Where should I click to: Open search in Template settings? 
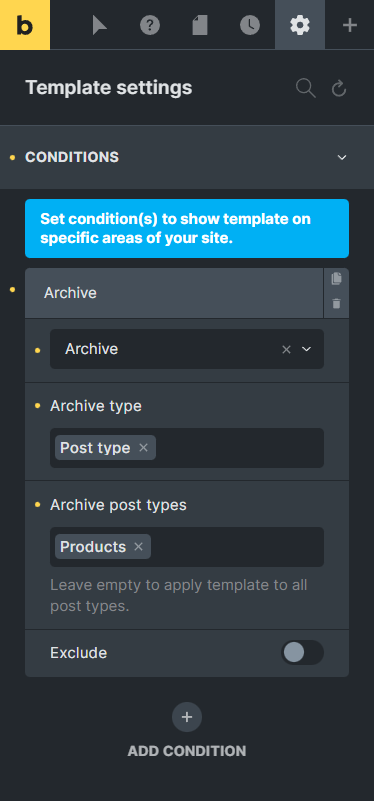(306, 88)
